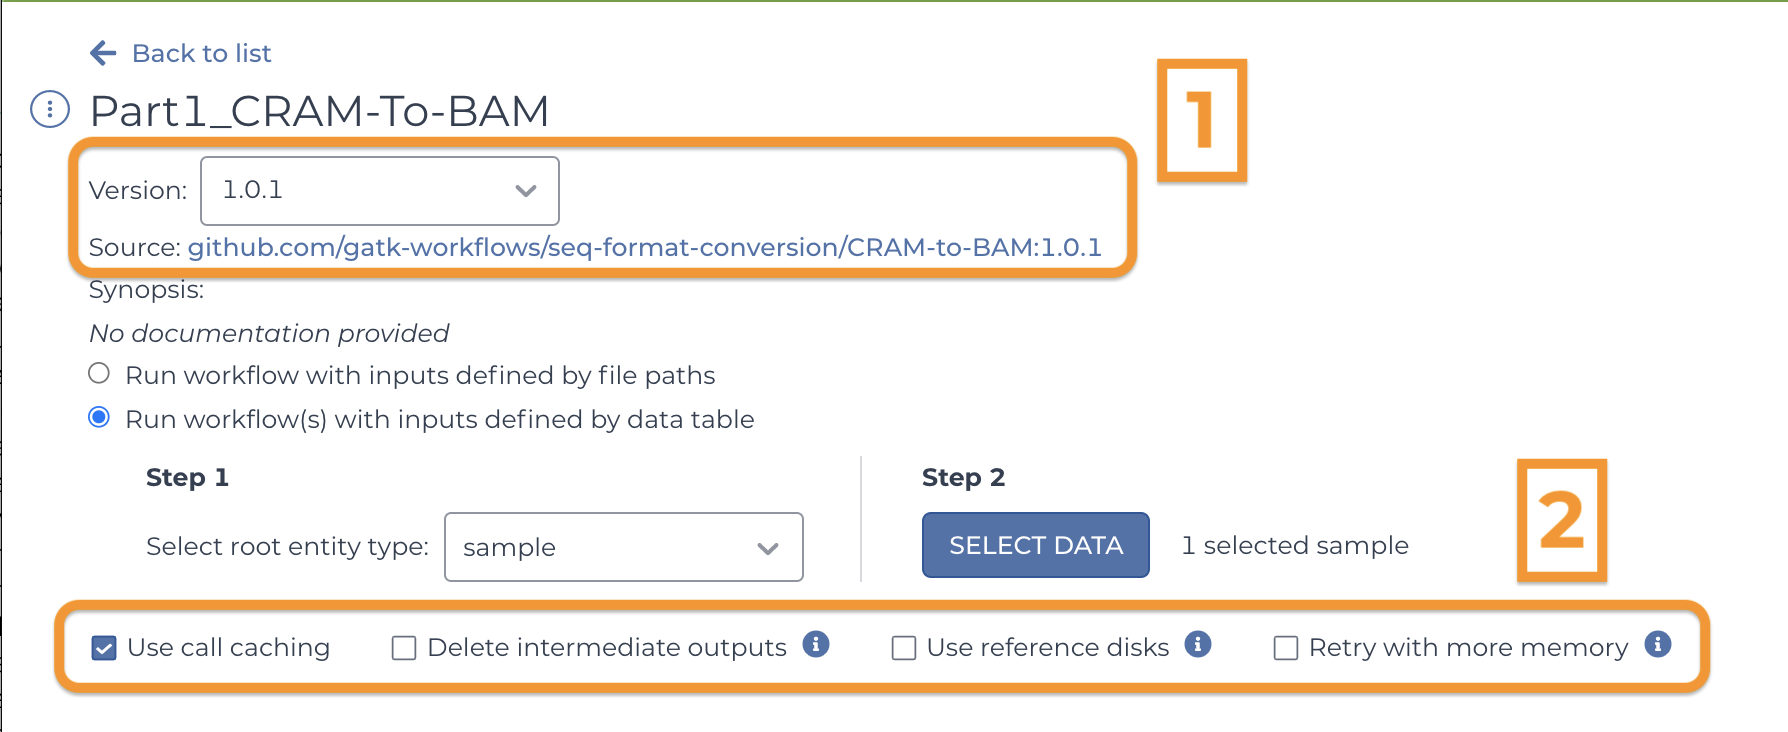
Task: Open the GitHub CRAM-to-BAM source link
Action: click(x=645, y=247)
